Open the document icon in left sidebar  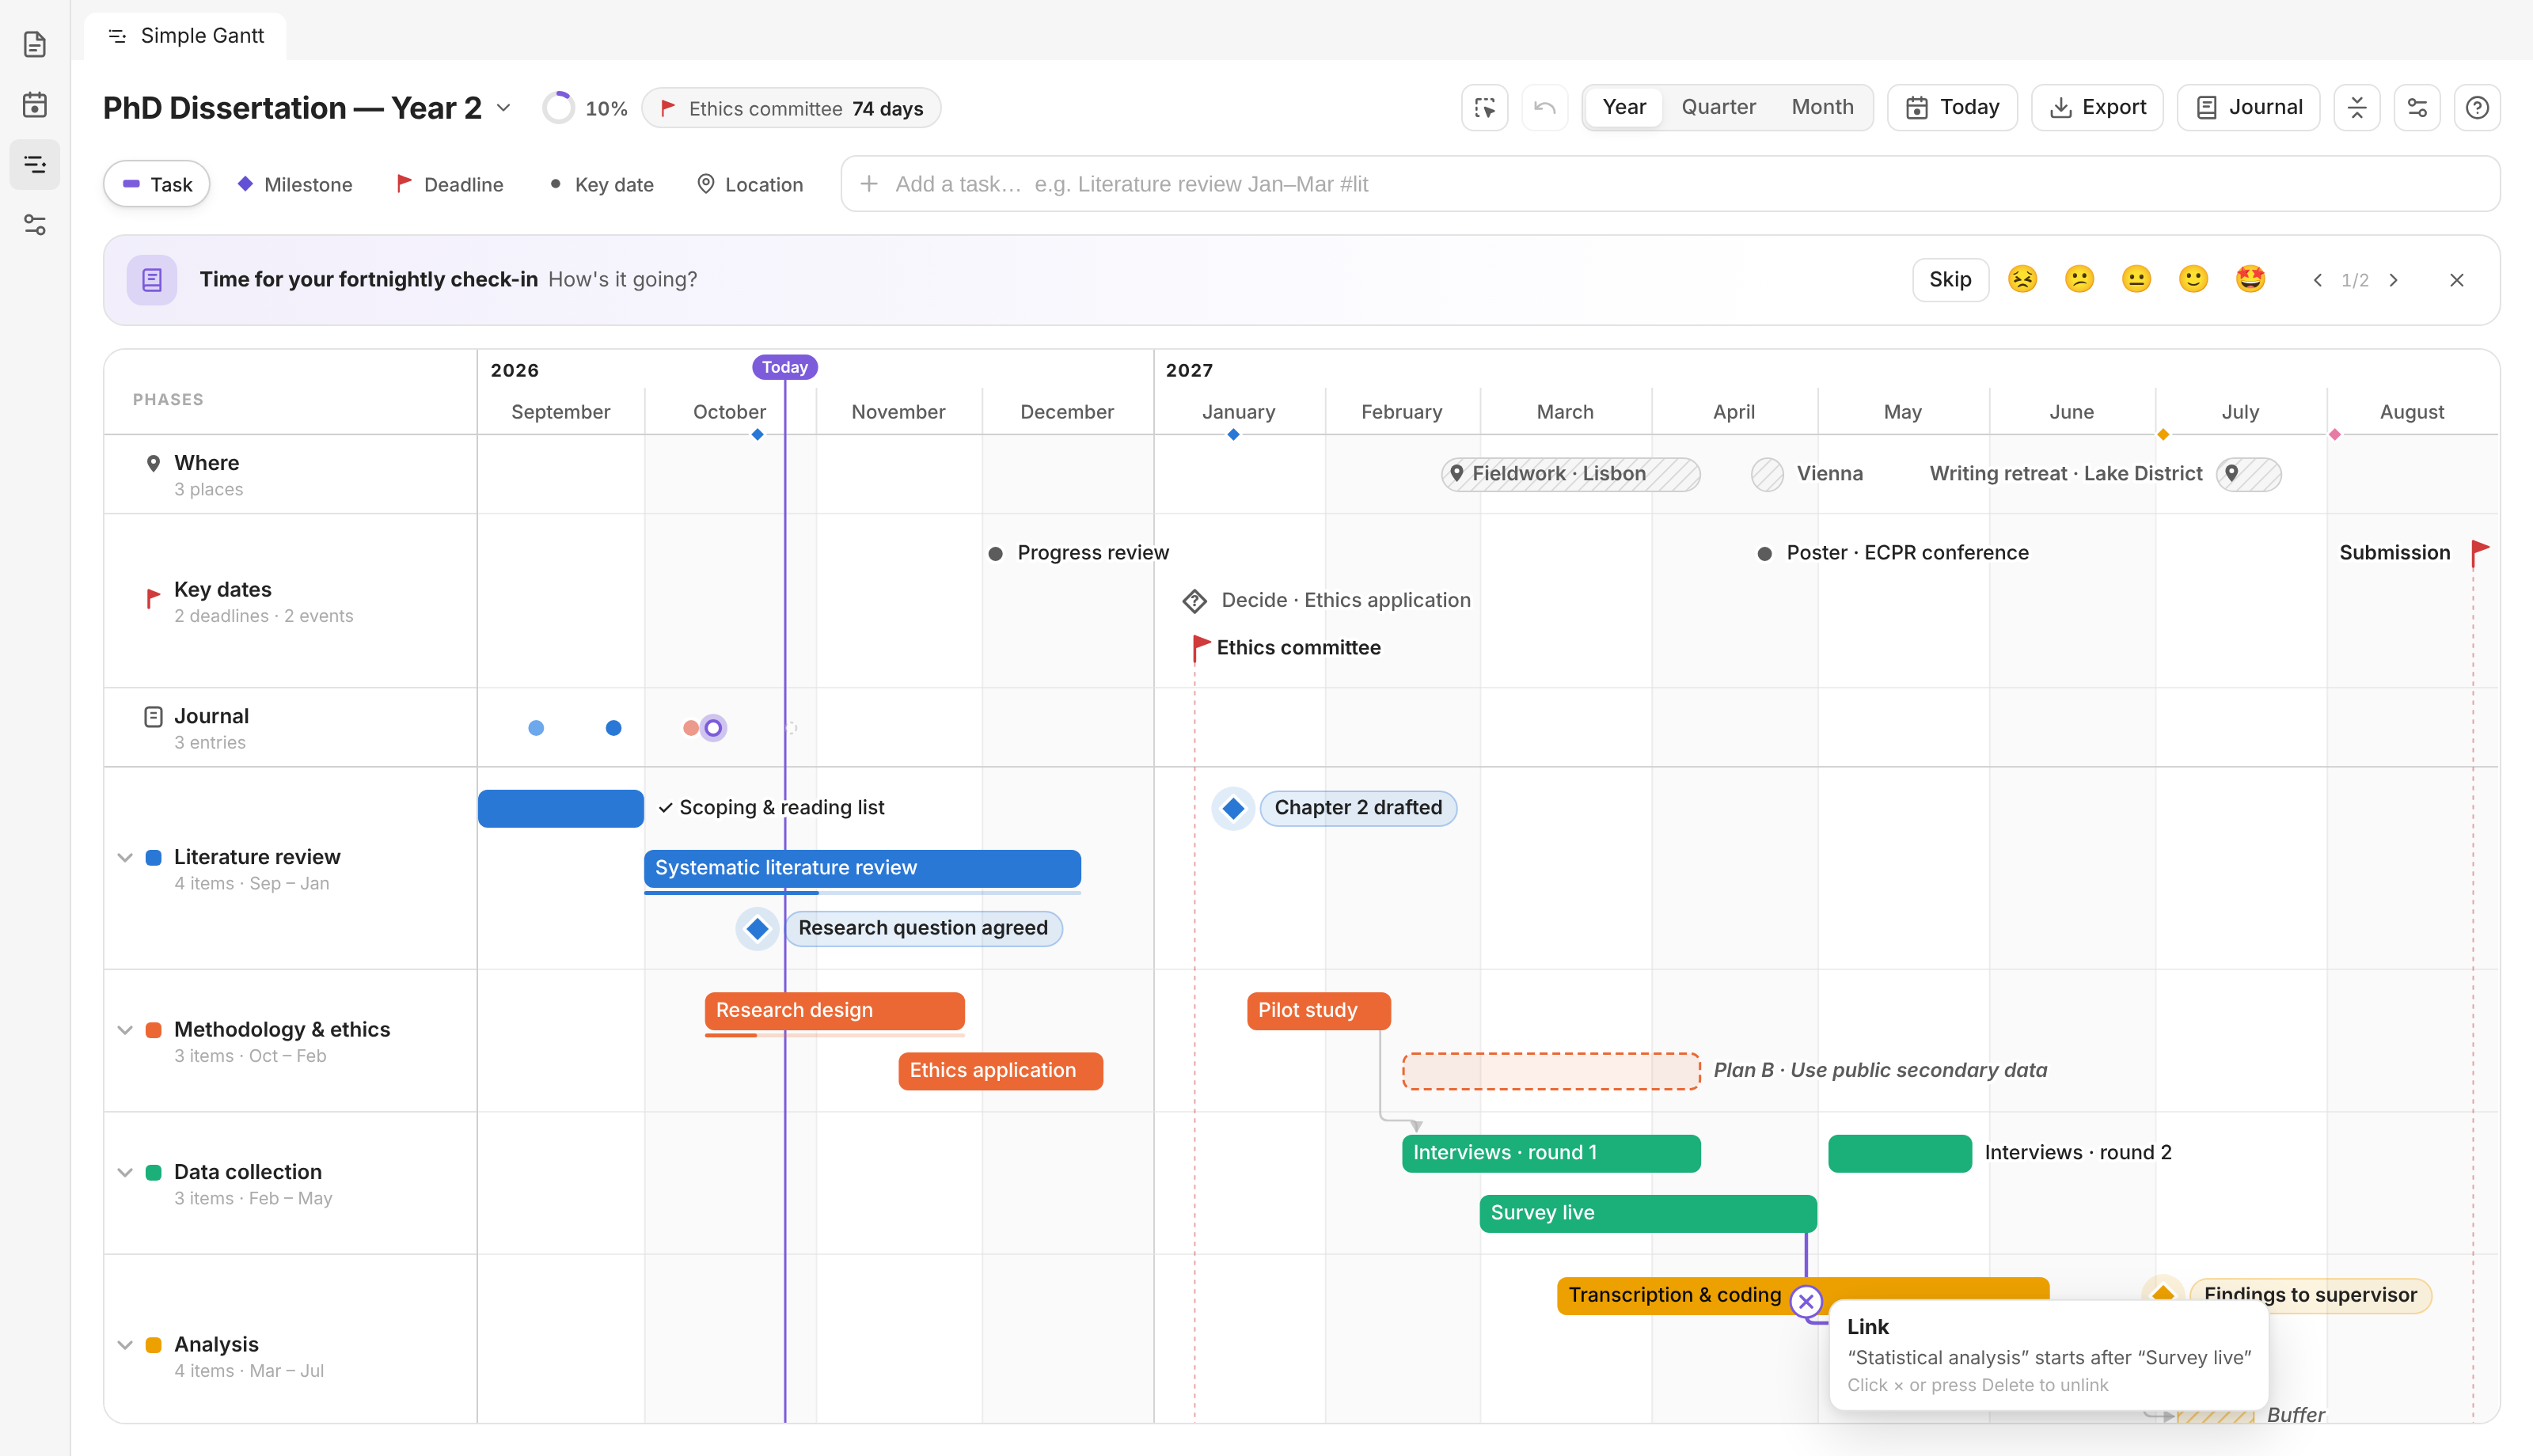click(x=35, y=44)
